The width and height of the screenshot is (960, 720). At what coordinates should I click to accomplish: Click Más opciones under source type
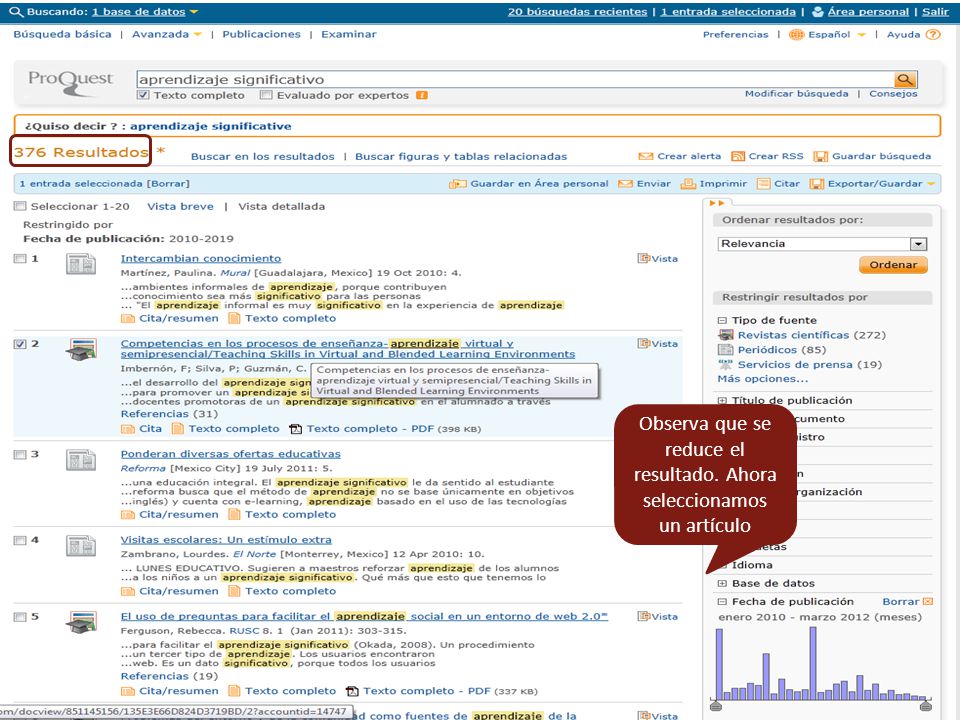[x=763, y=379]
